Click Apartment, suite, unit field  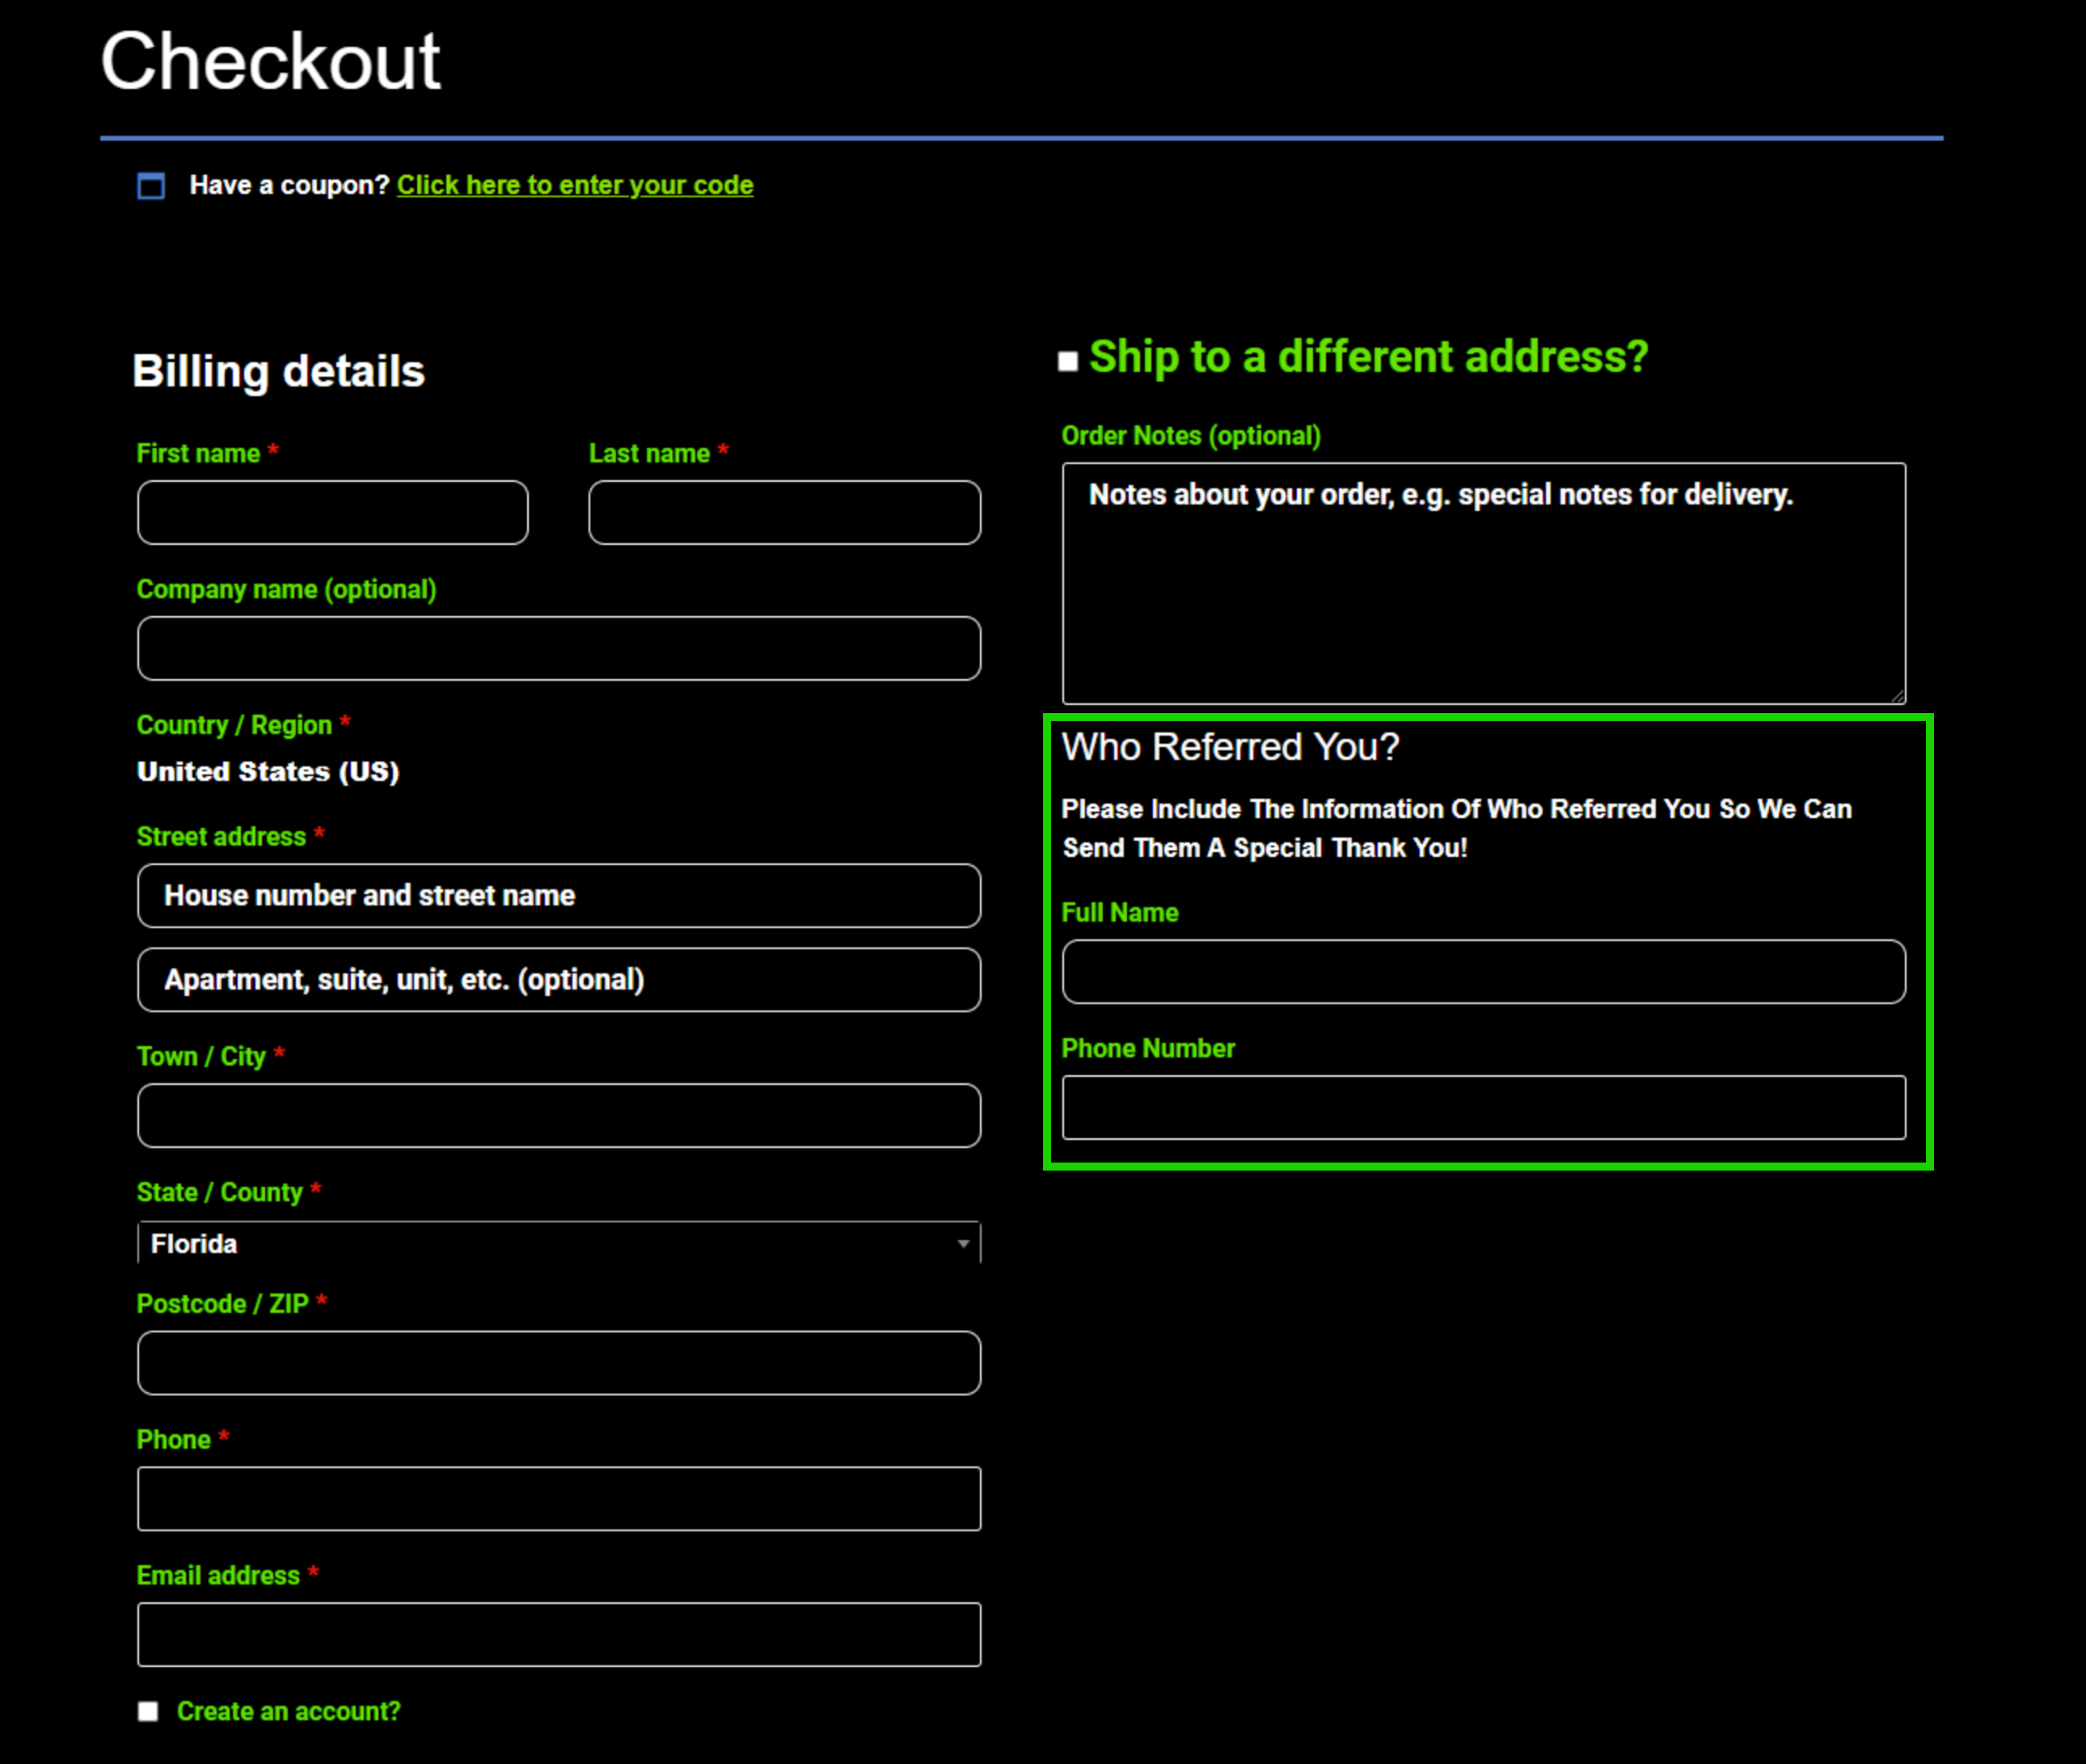click(x=558, y=979)
